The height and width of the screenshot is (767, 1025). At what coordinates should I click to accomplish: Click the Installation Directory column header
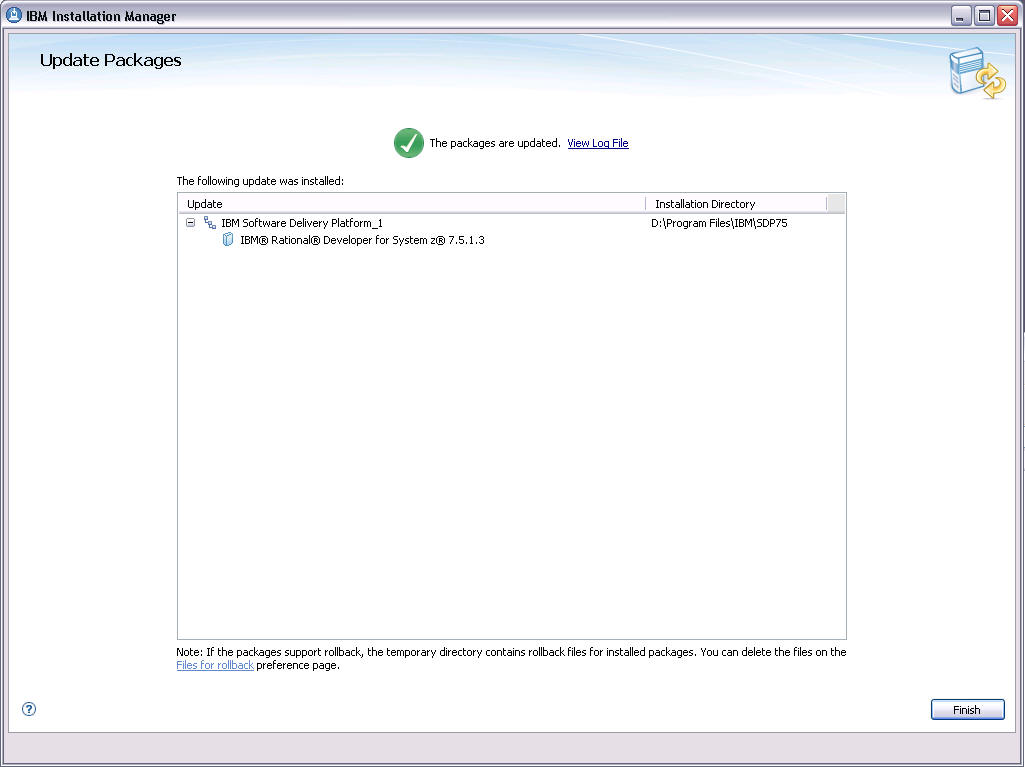pos(736,204)
